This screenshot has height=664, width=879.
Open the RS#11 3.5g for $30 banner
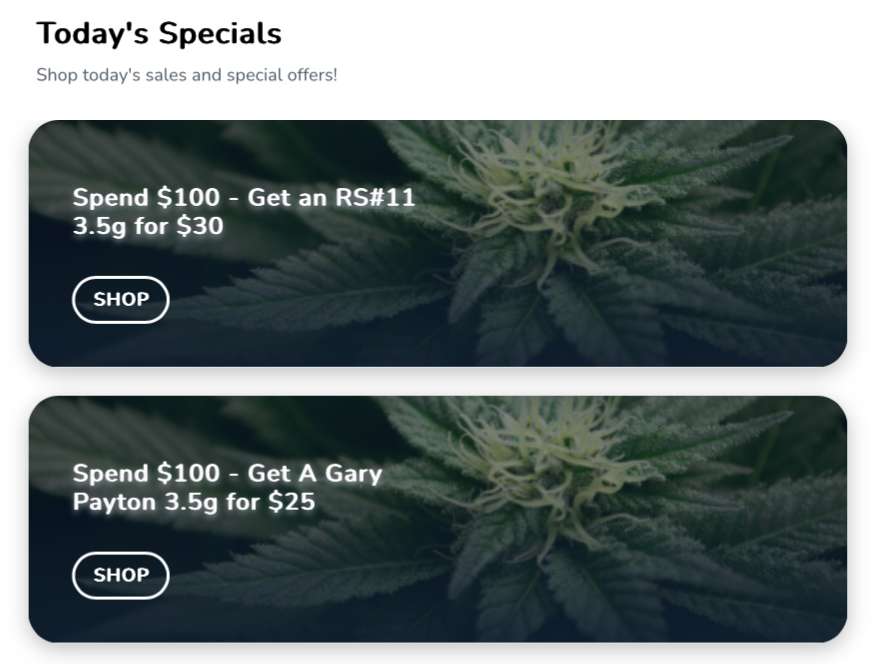(438, 243)
